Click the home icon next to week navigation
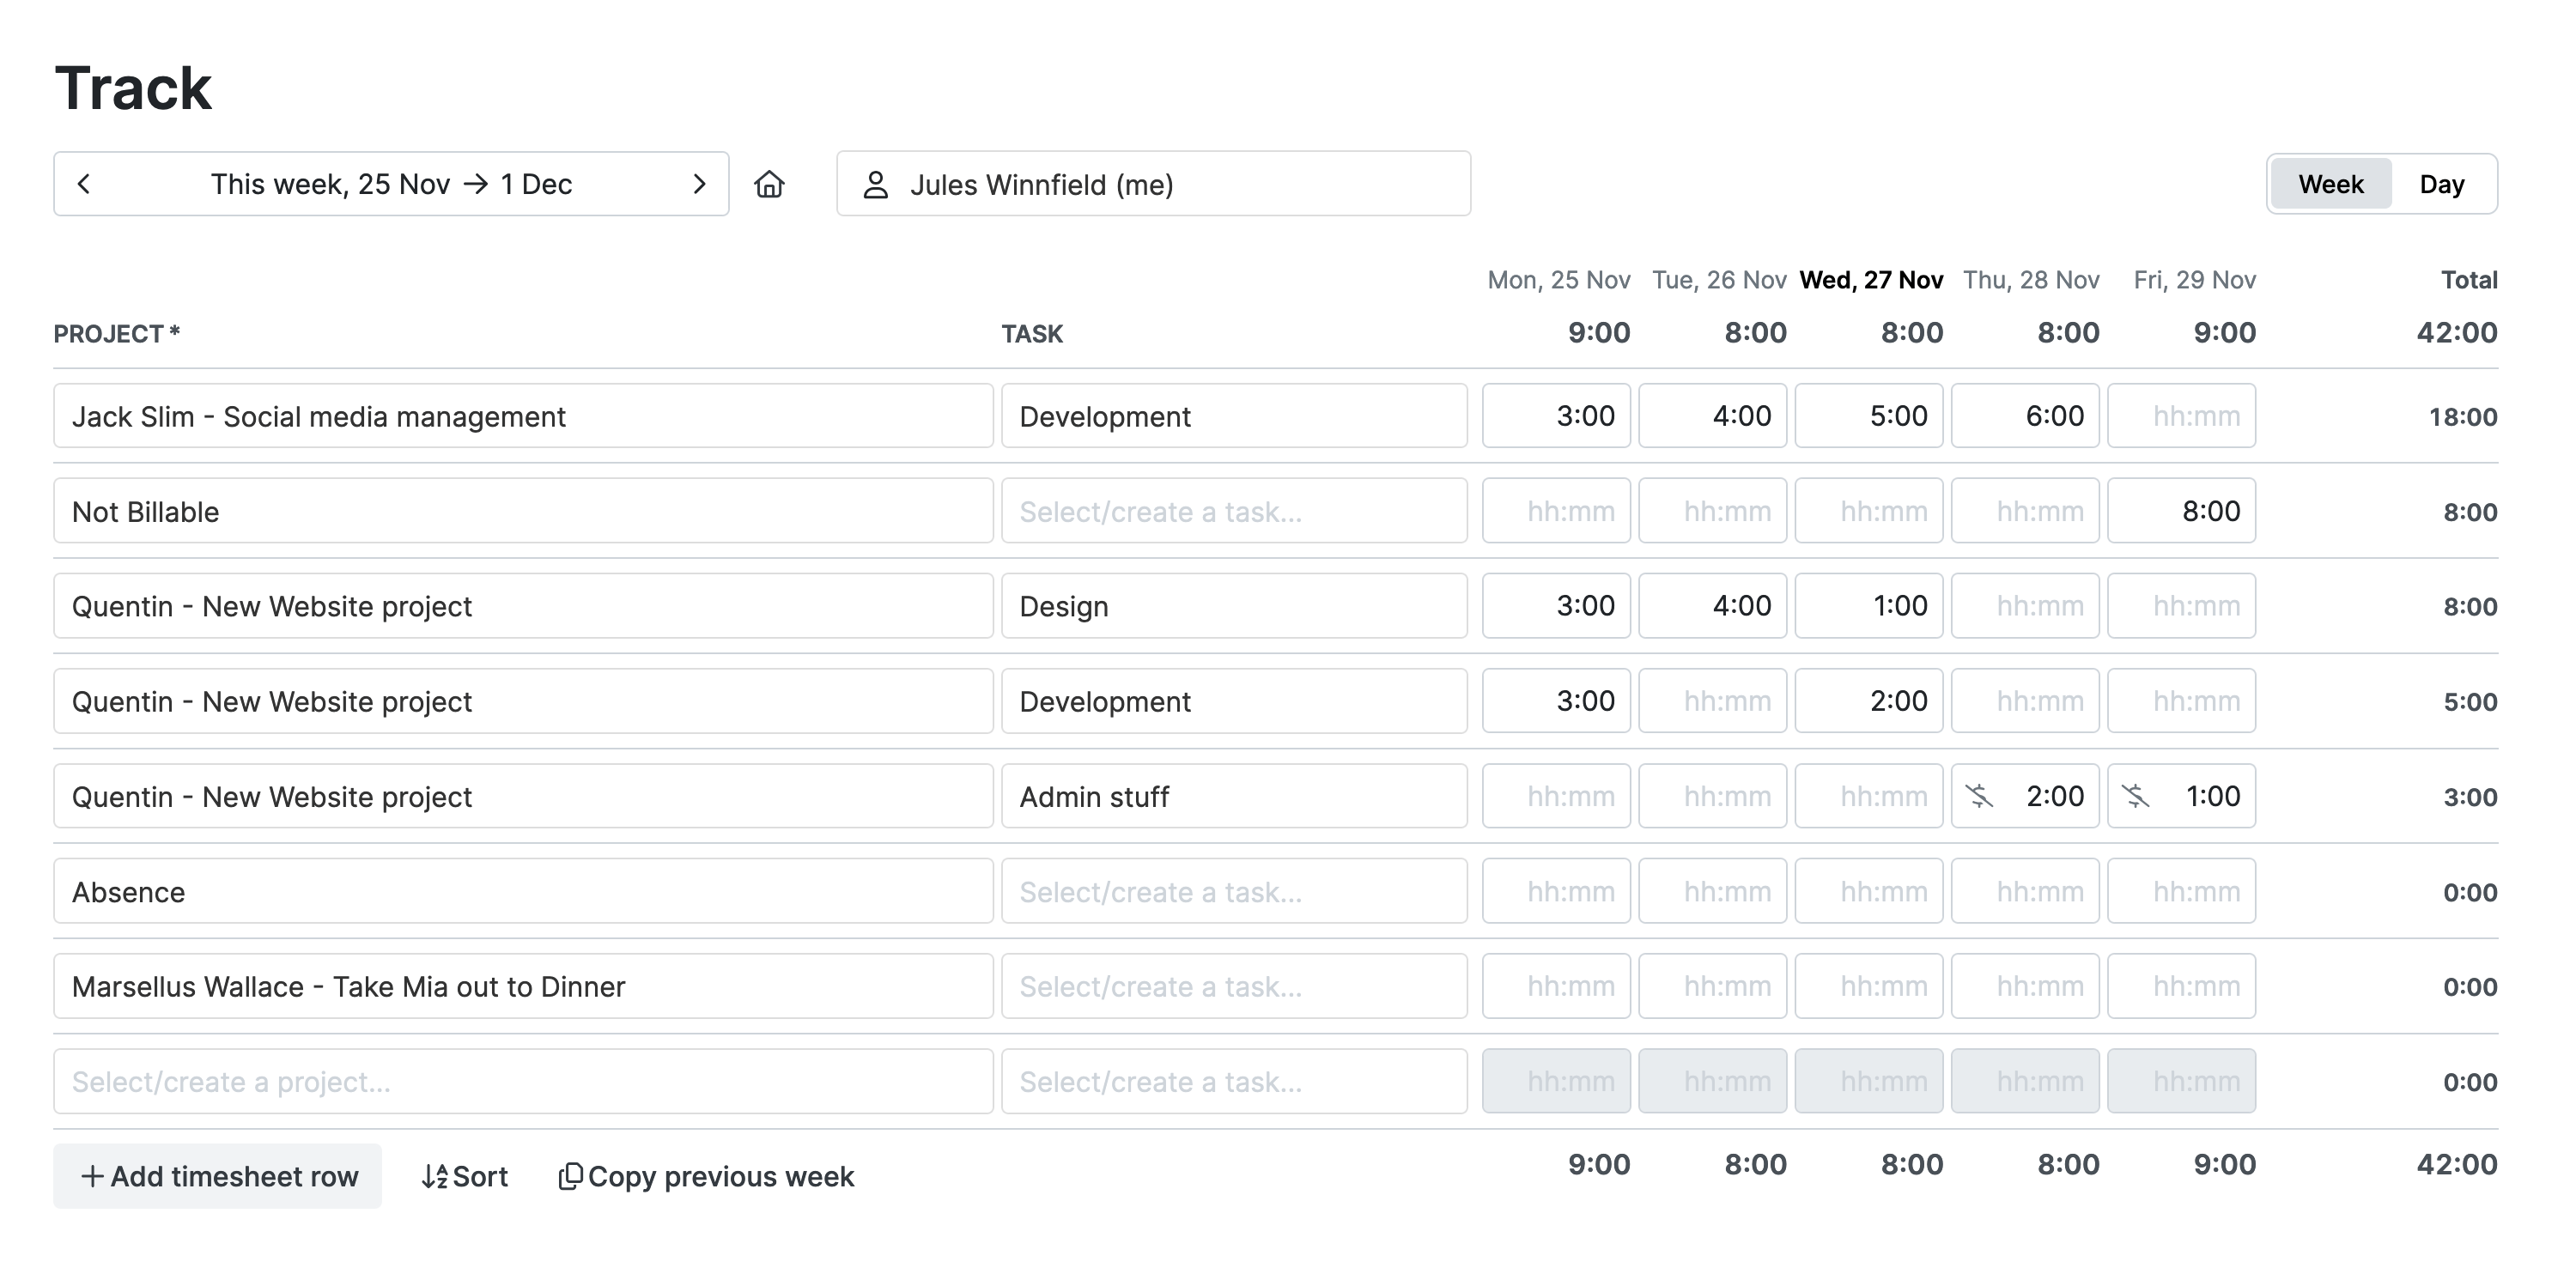Image resolution: width=2576 pixels, height=1286 pixels. (x=771, y=183)
